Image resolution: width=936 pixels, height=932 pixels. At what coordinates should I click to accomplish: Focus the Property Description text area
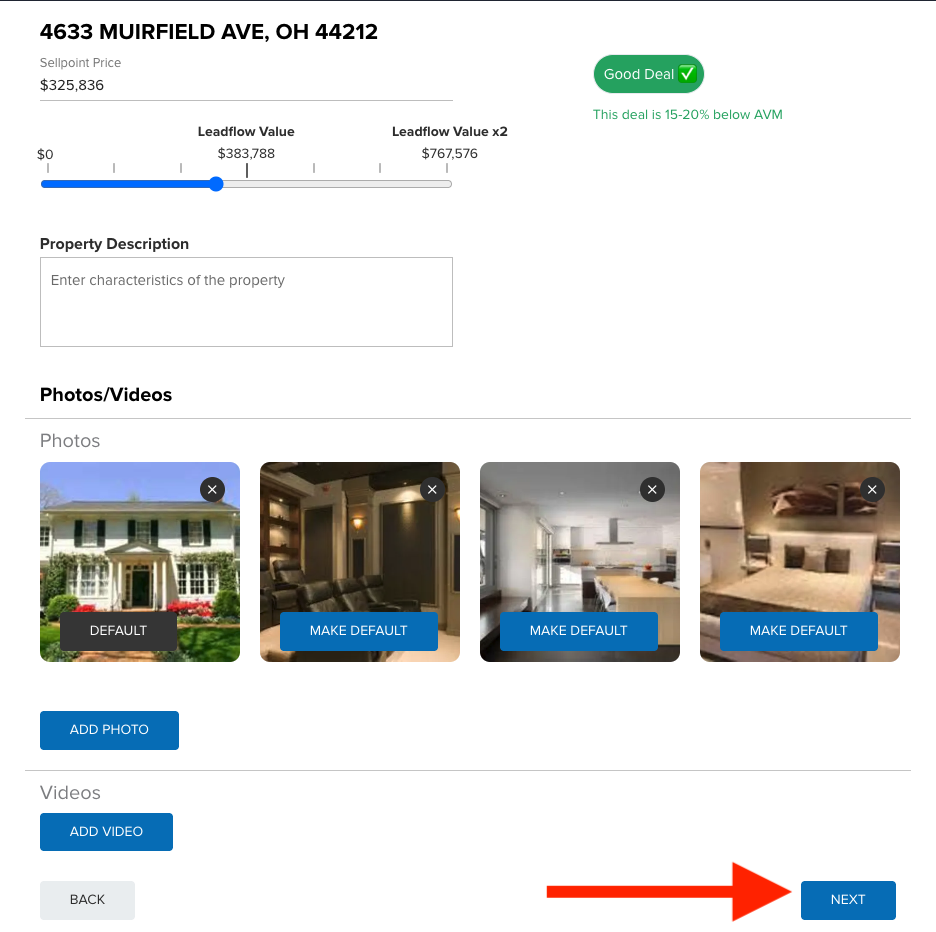pyautogui.click(x=246, y=302)
